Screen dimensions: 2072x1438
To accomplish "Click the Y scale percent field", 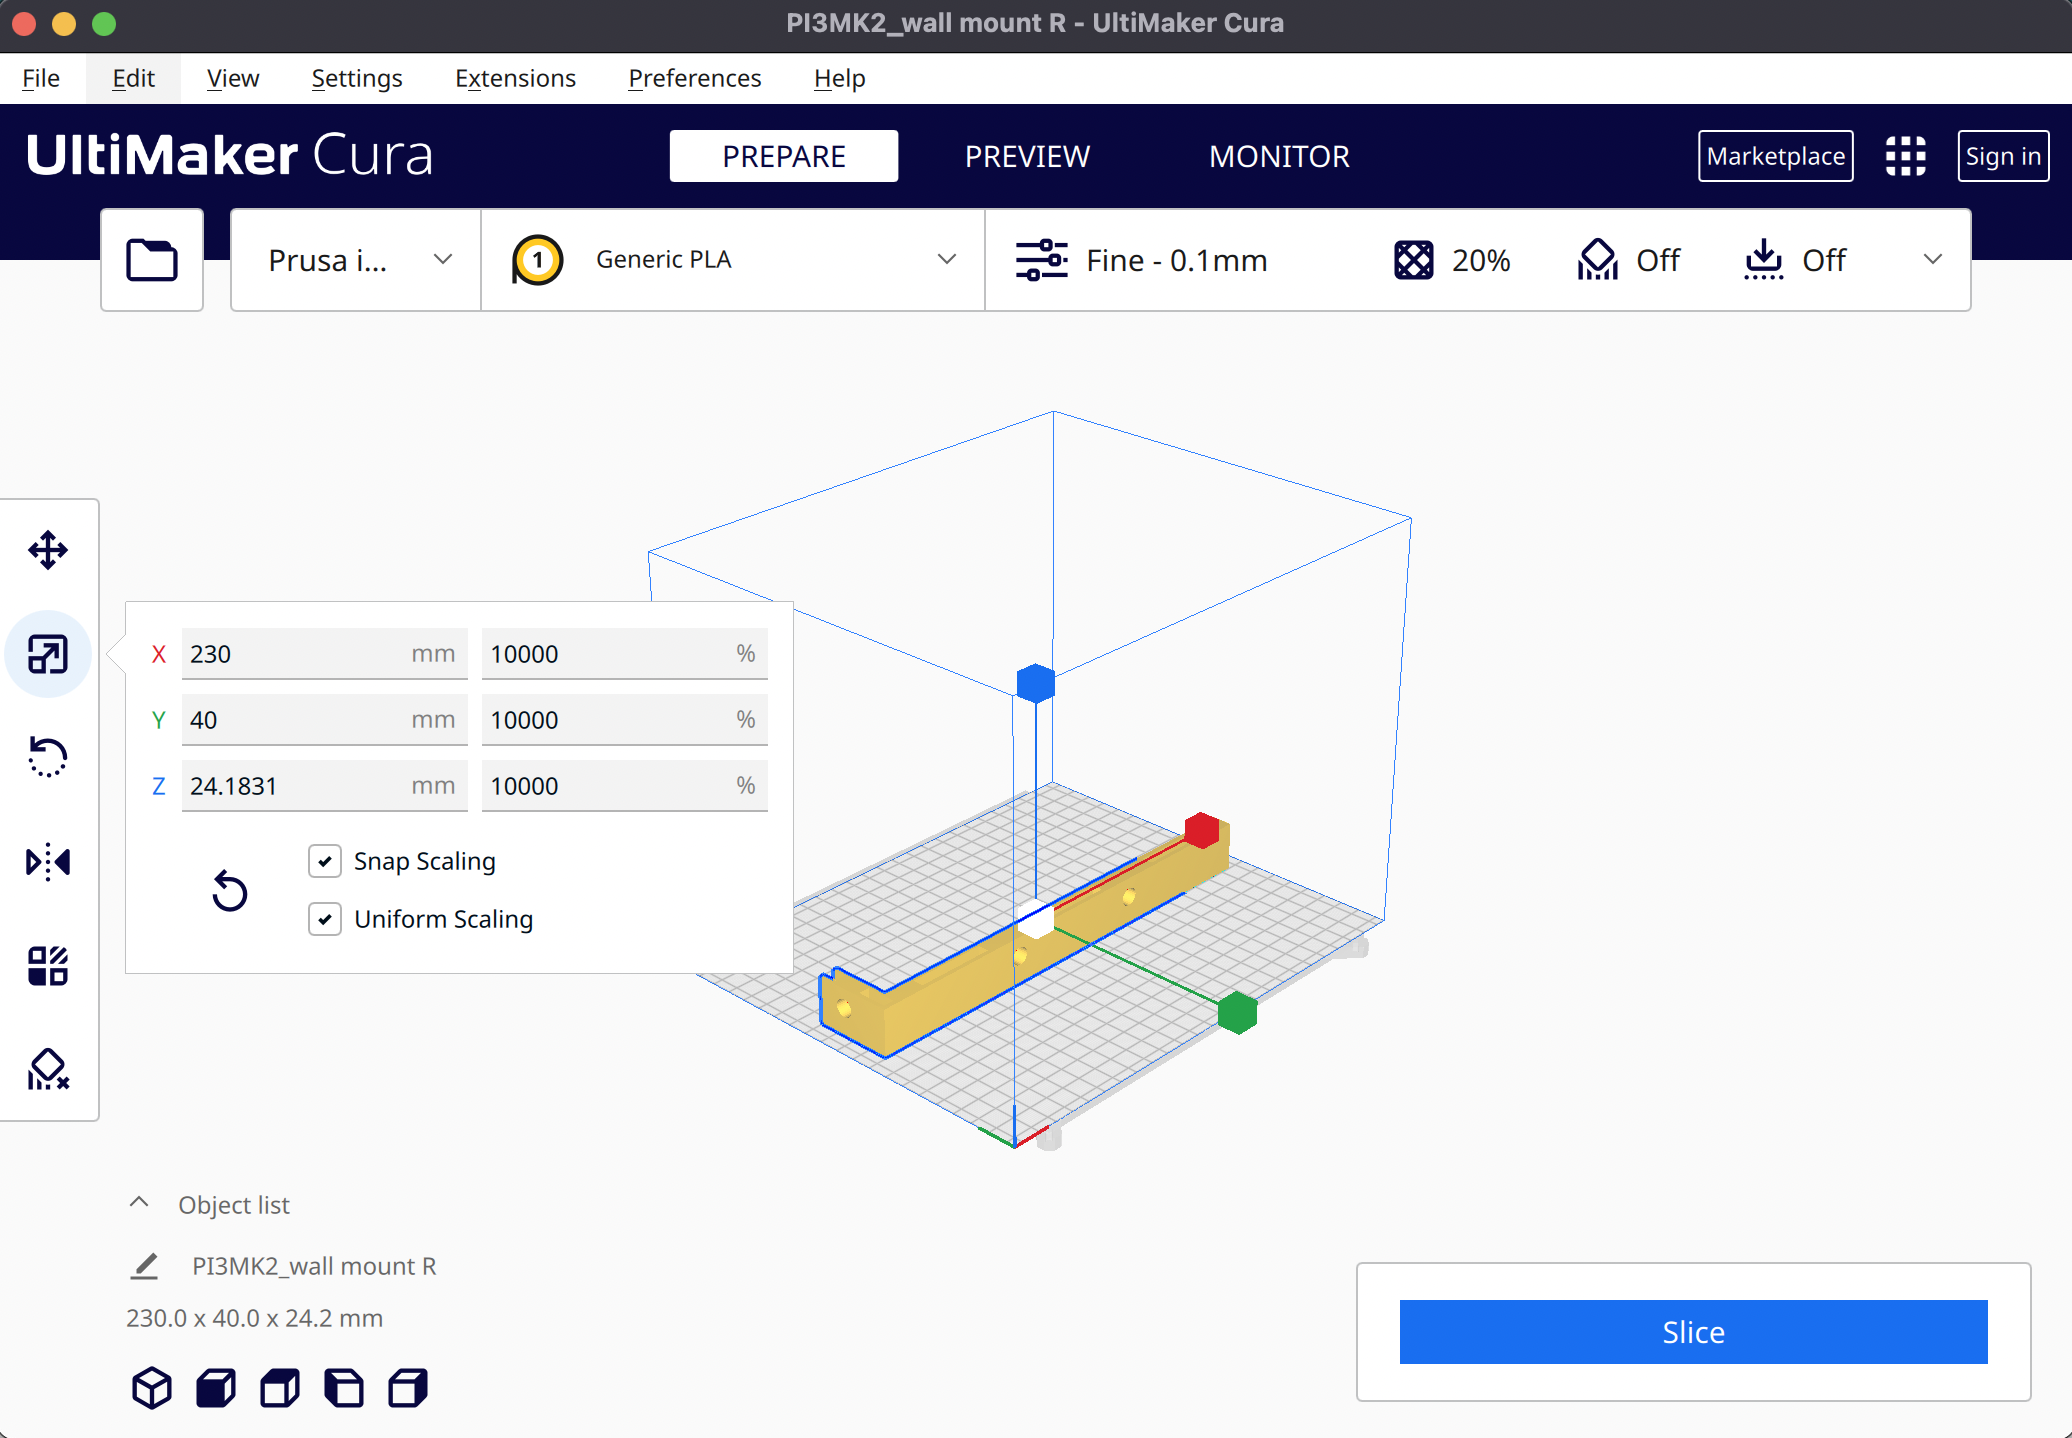I will tap(624, 720).
